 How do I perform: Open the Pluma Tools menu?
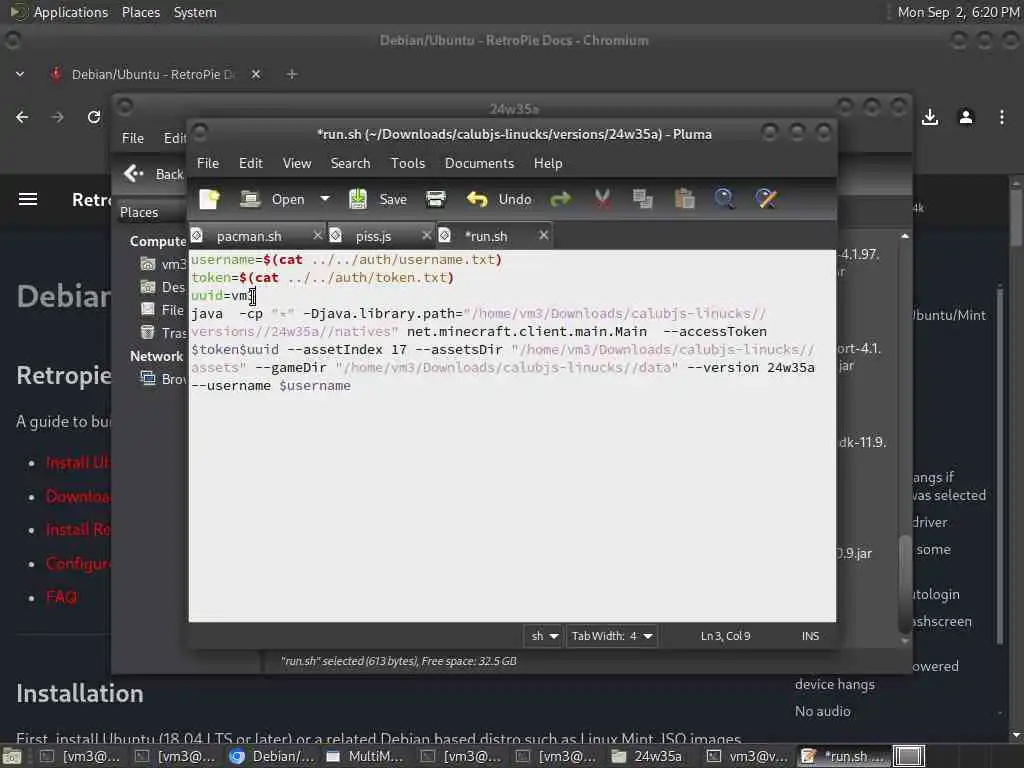coord(408,163)
